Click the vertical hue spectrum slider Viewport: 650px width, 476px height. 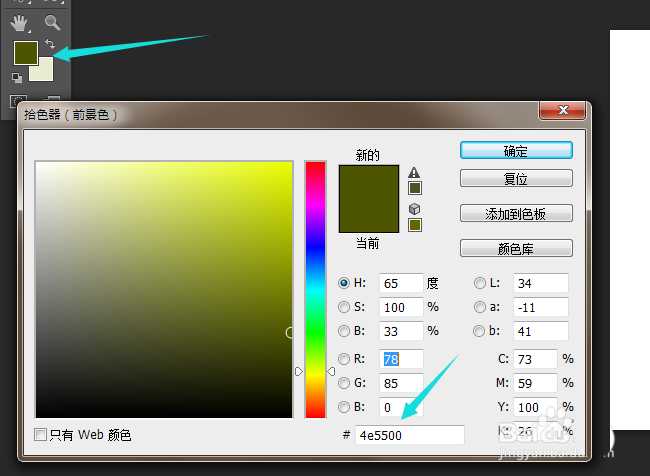pyautogui.click(x=315, y=289)
